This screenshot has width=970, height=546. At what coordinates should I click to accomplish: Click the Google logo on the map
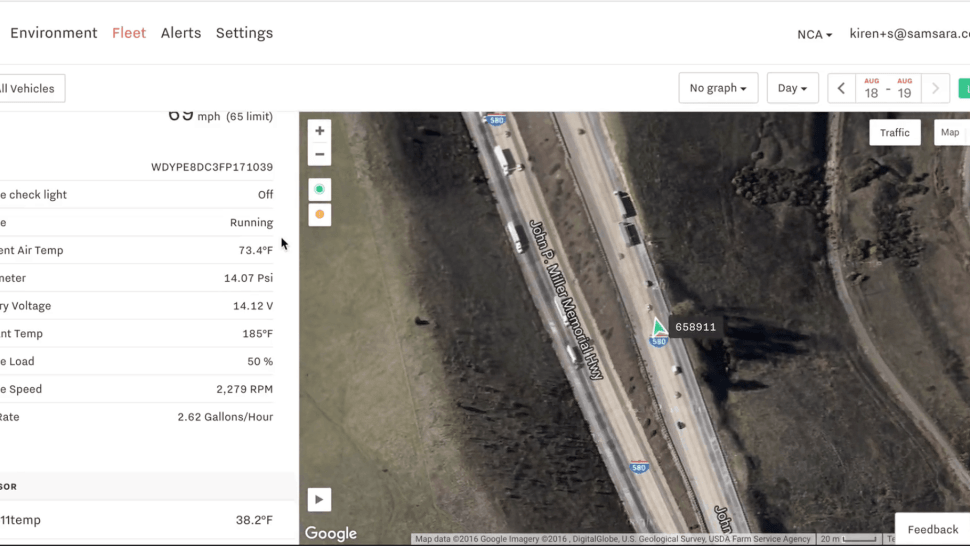330,533
